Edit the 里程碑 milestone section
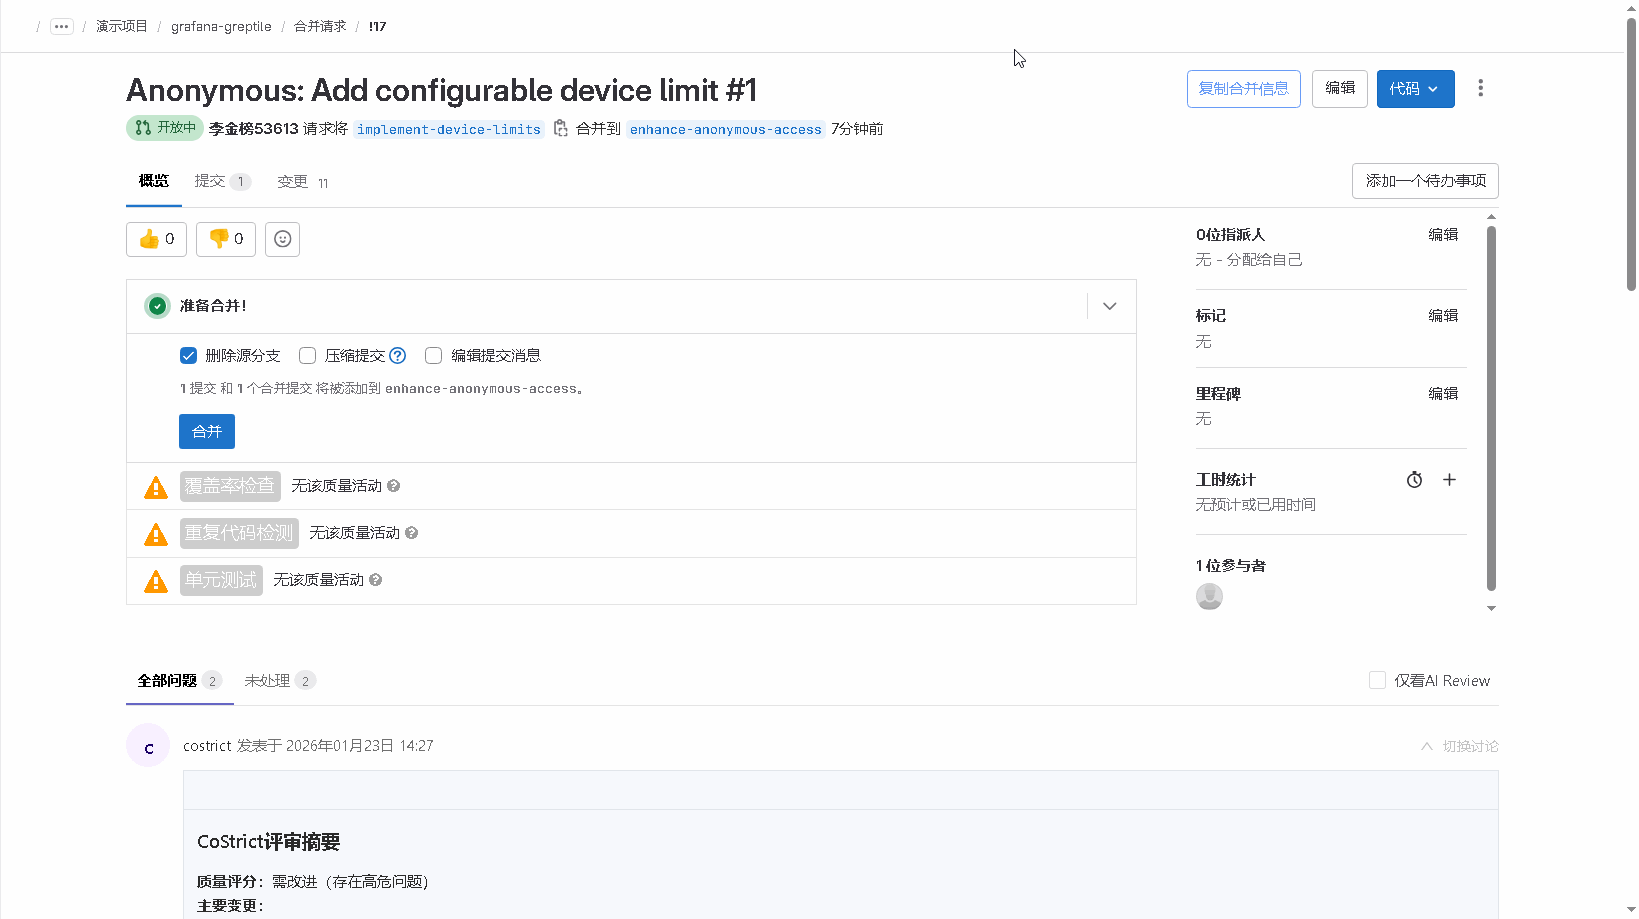This screenshot has width=1639, height=919. (x=1443, y=394)
